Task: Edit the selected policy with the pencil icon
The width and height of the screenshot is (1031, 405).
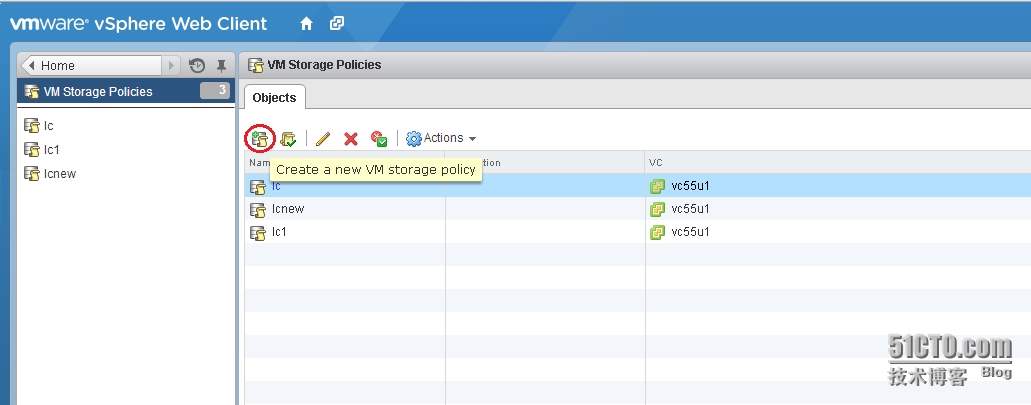Action: [322, 139]
